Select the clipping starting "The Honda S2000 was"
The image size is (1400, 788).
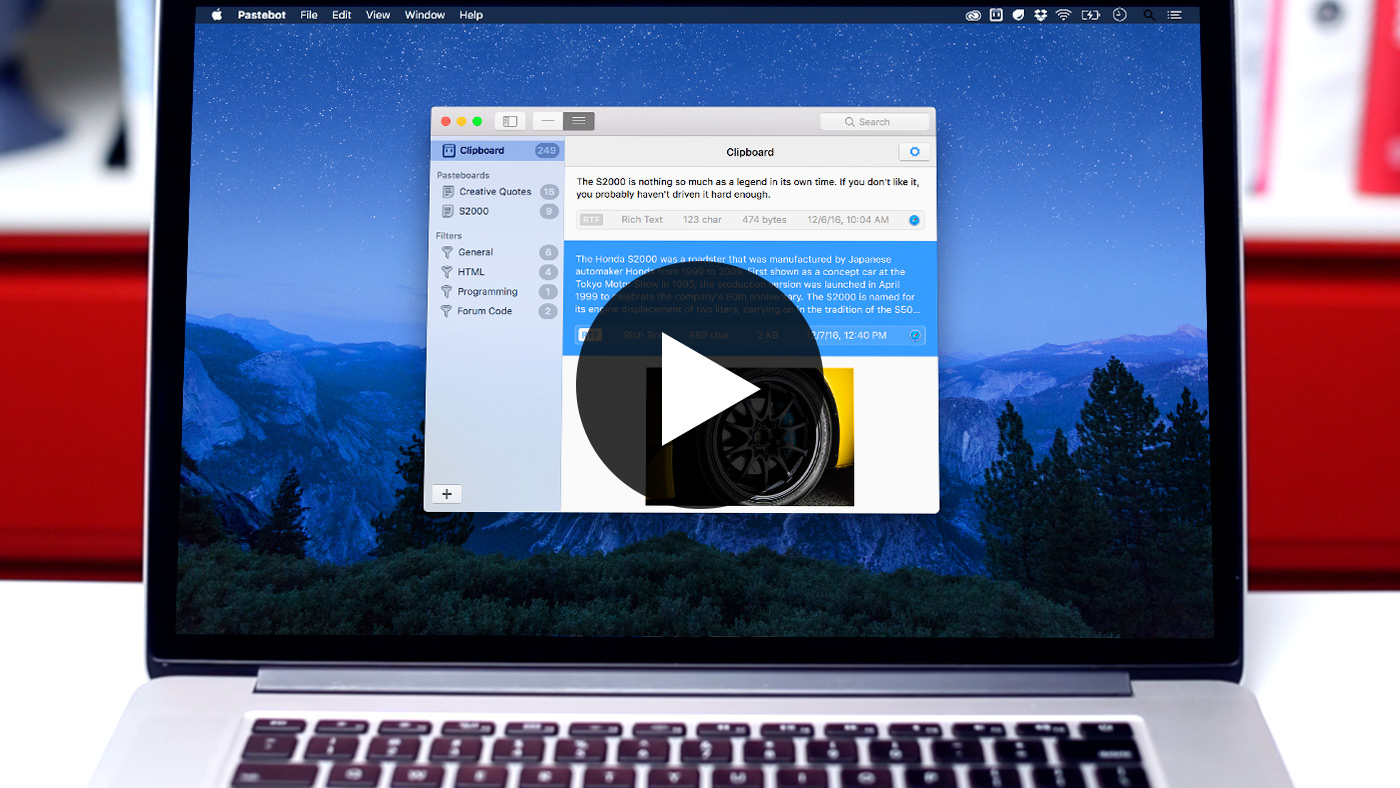click(x=751, y=298)
